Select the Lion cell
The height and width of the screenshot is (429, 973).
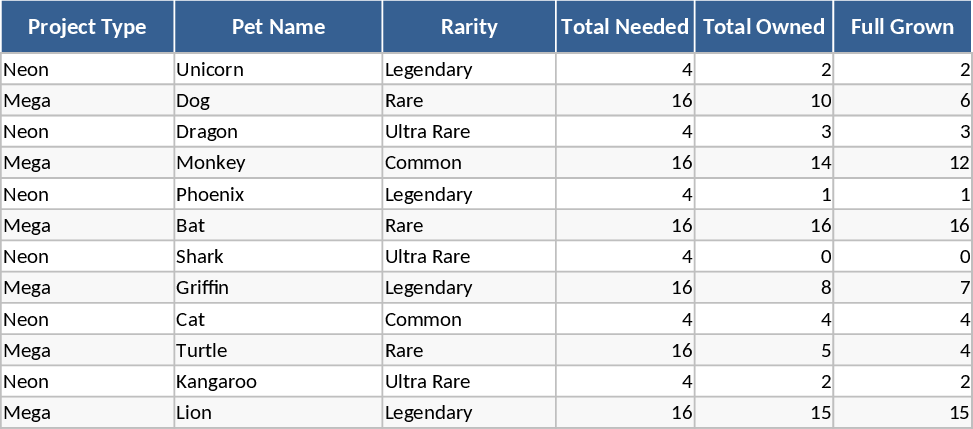[278, 413]
